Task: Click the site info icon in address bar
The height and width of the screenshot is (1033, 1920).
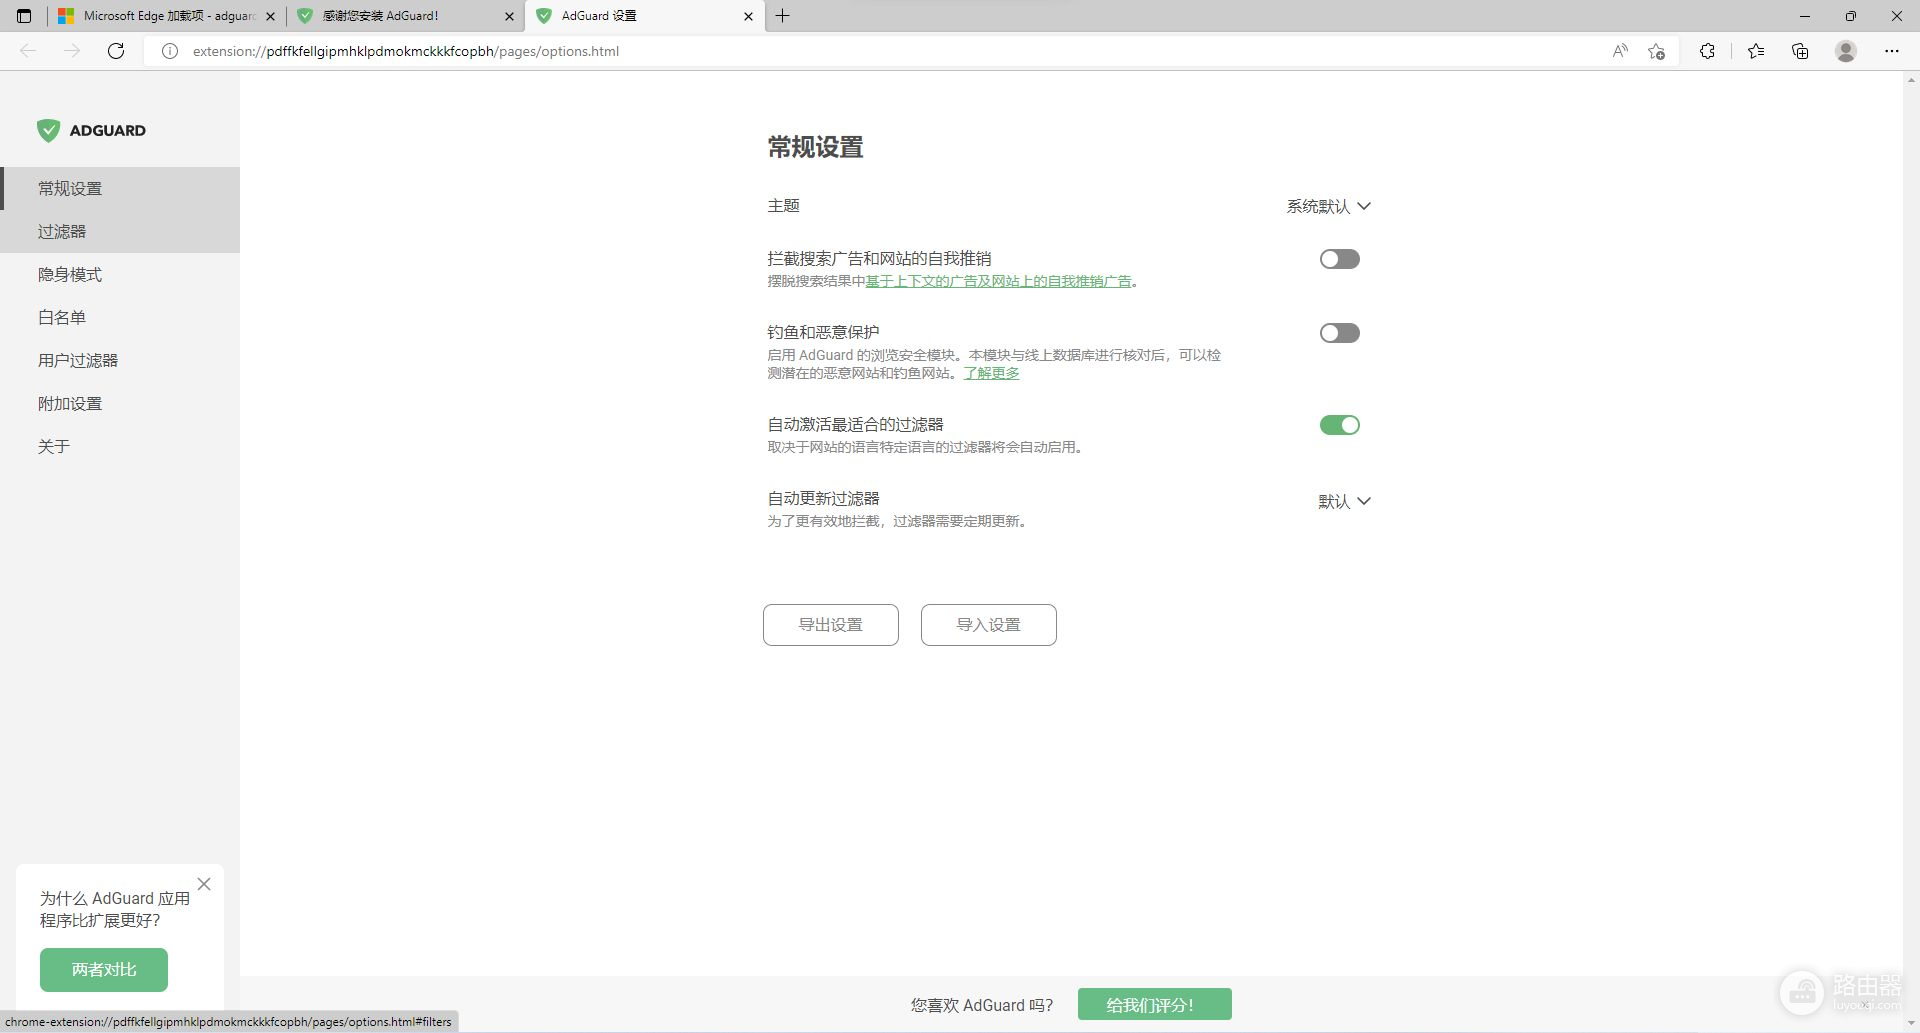Action: point(170,51)
